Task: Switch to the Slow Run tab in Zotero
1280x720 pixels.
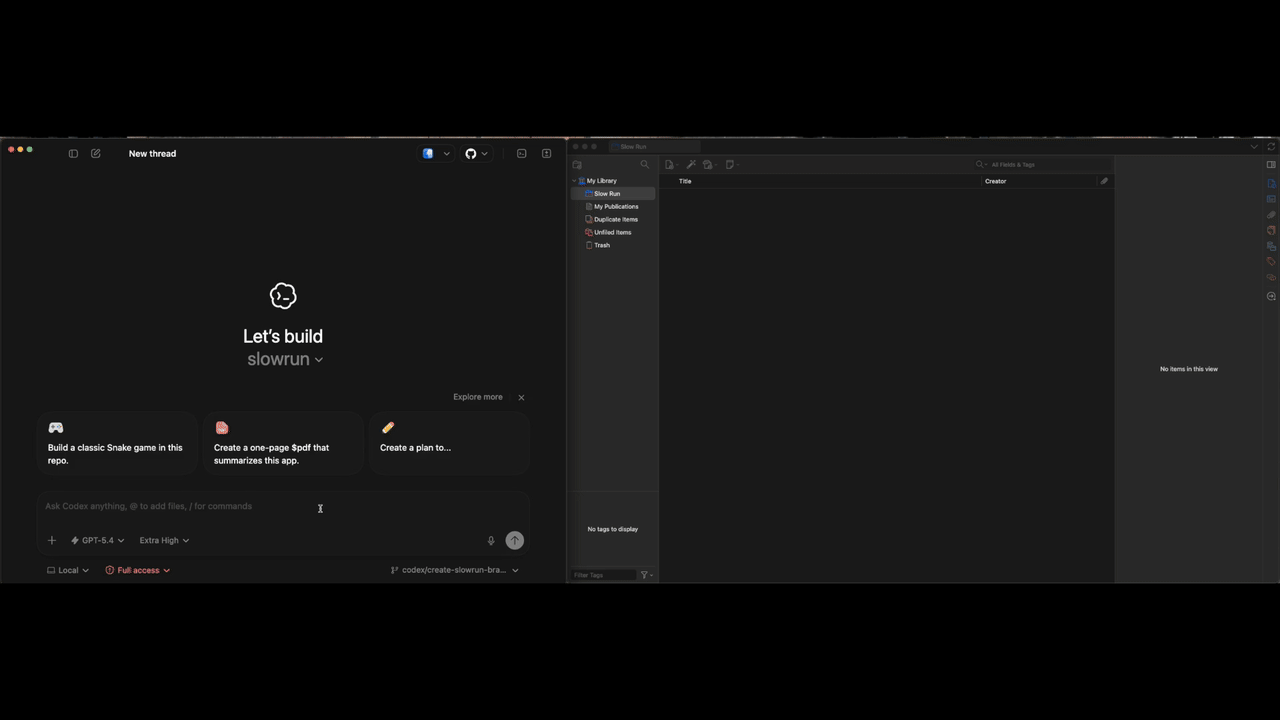Action: (x=632, y=146)
